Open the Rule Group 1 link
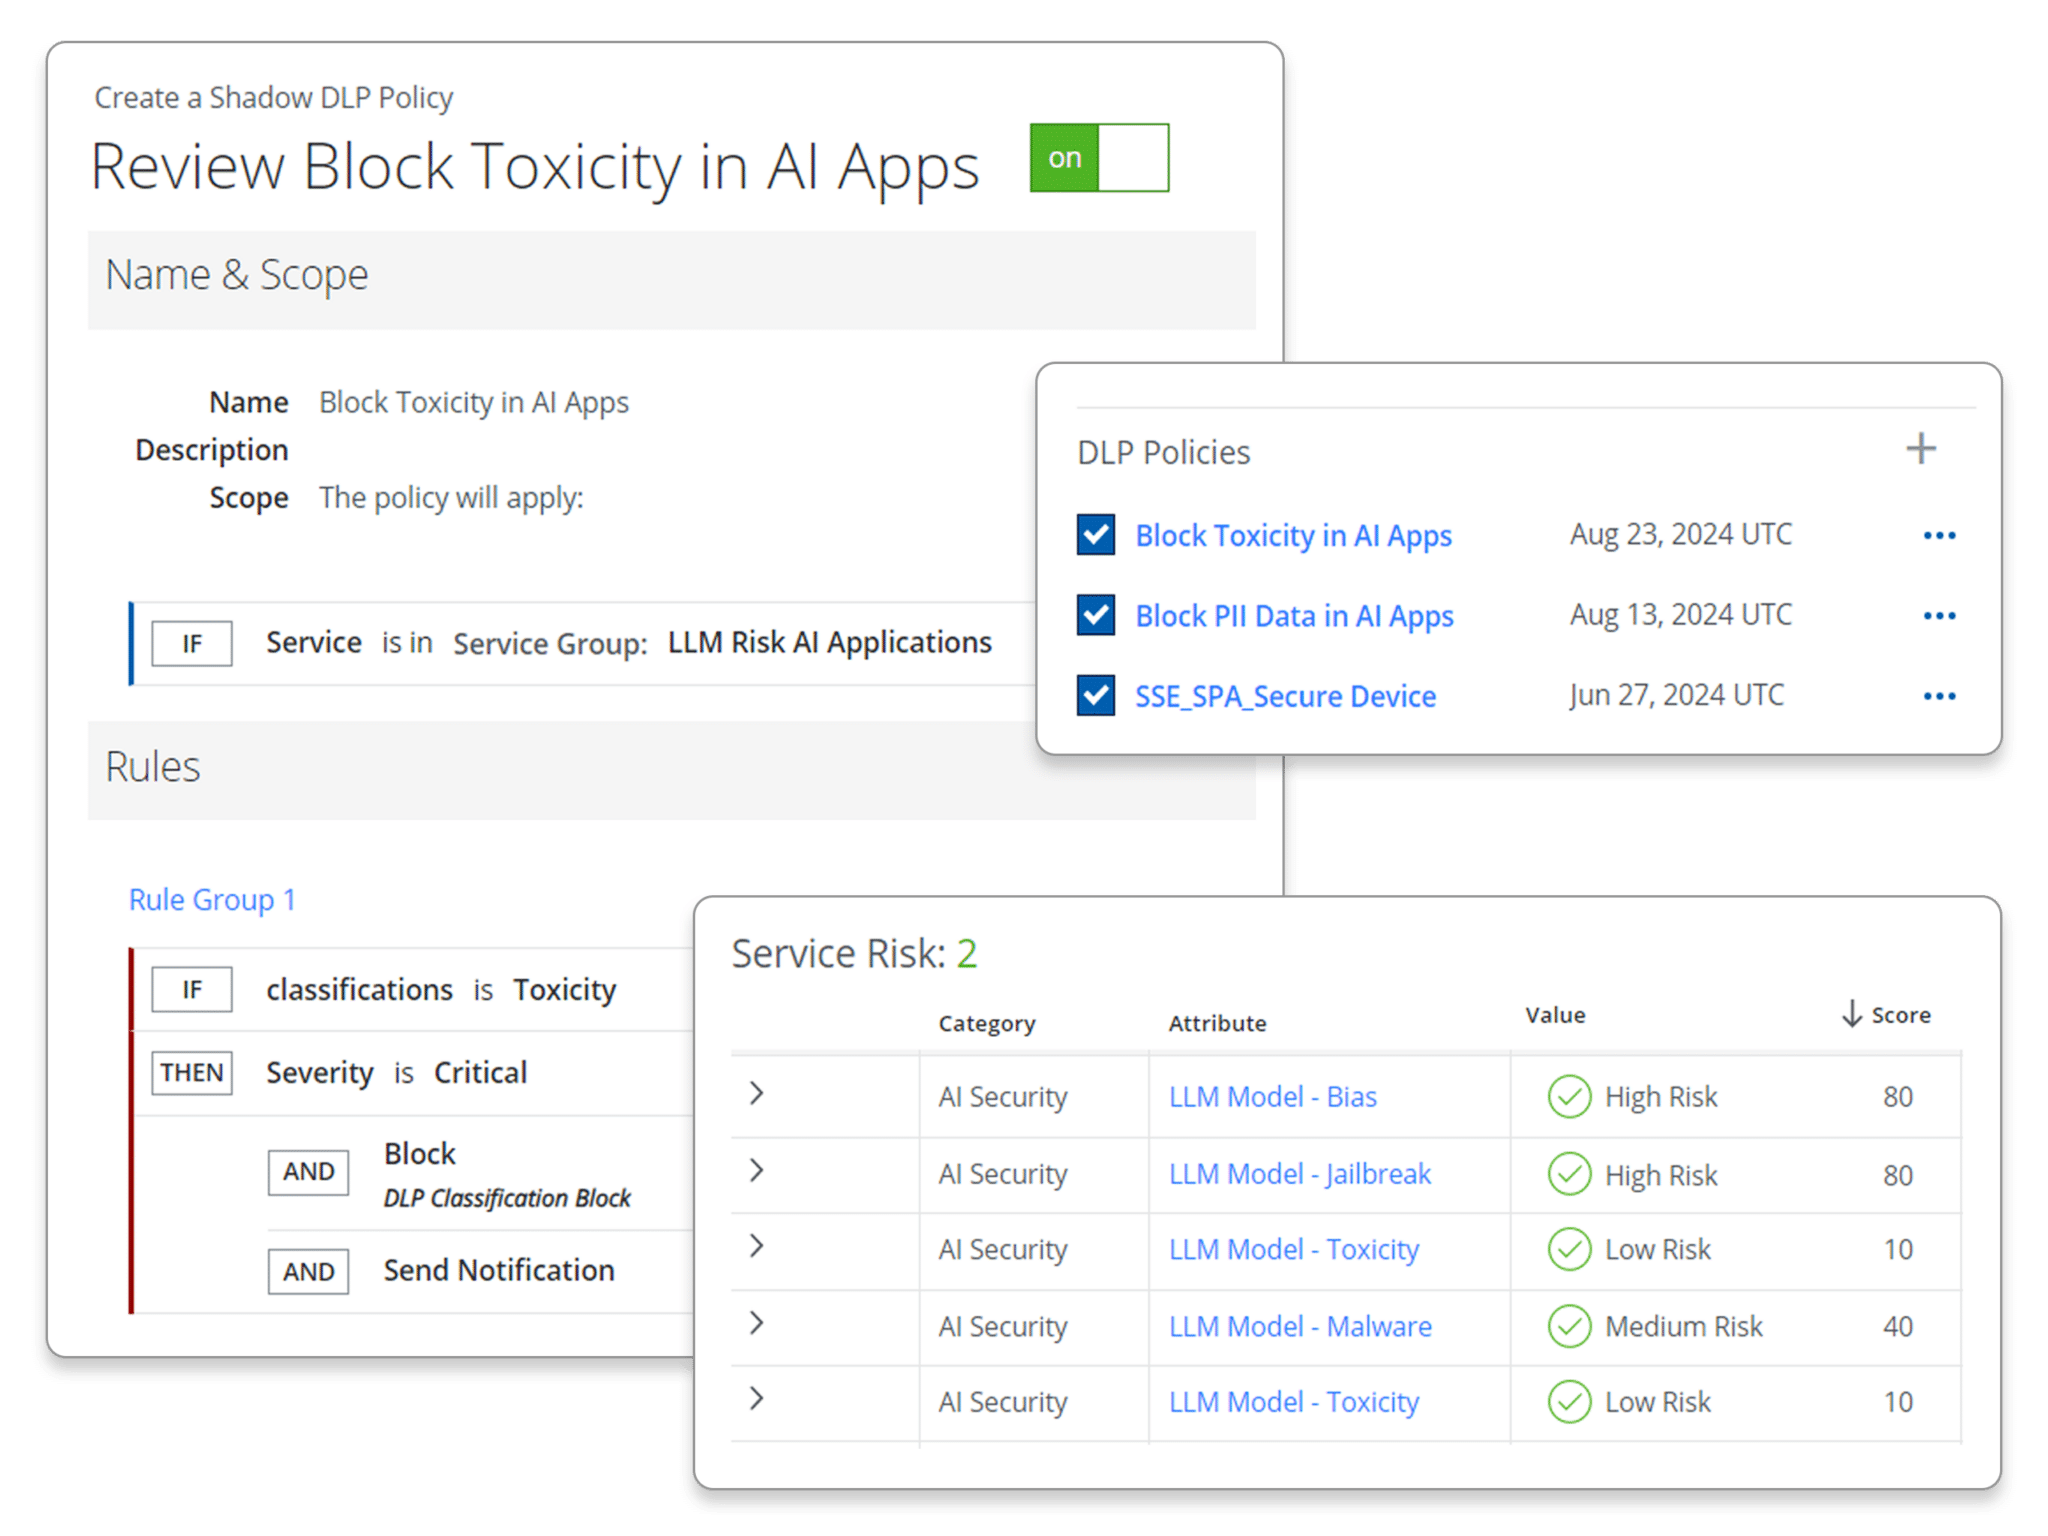Viewport: 2048px width, 1536px height. (212, 900)
